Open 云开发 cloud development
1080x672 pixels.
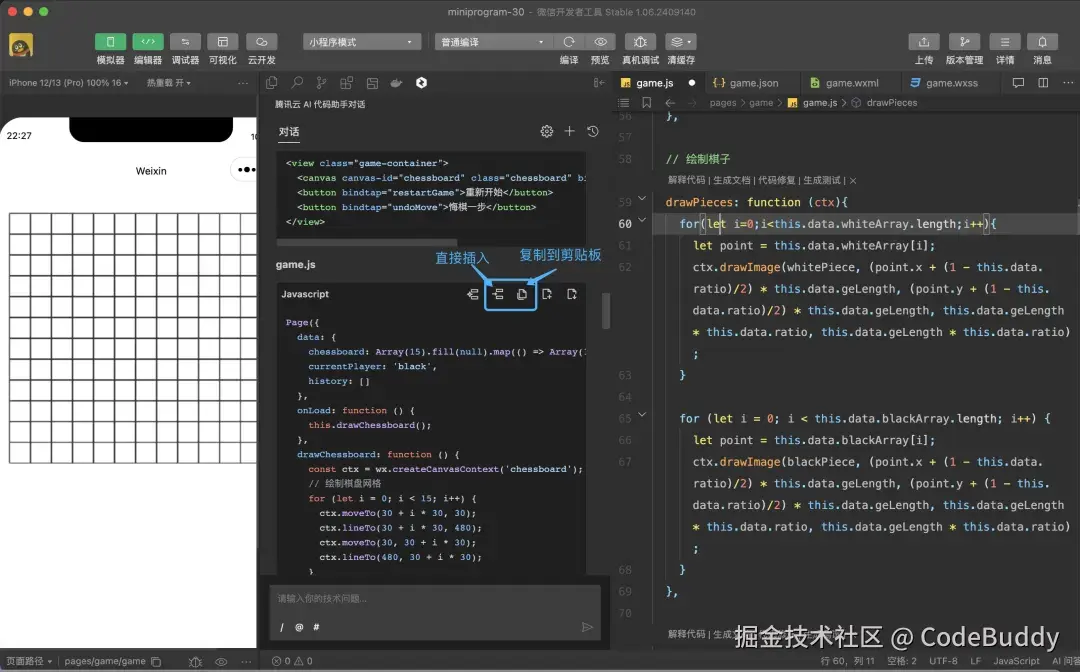coord(261,41)
